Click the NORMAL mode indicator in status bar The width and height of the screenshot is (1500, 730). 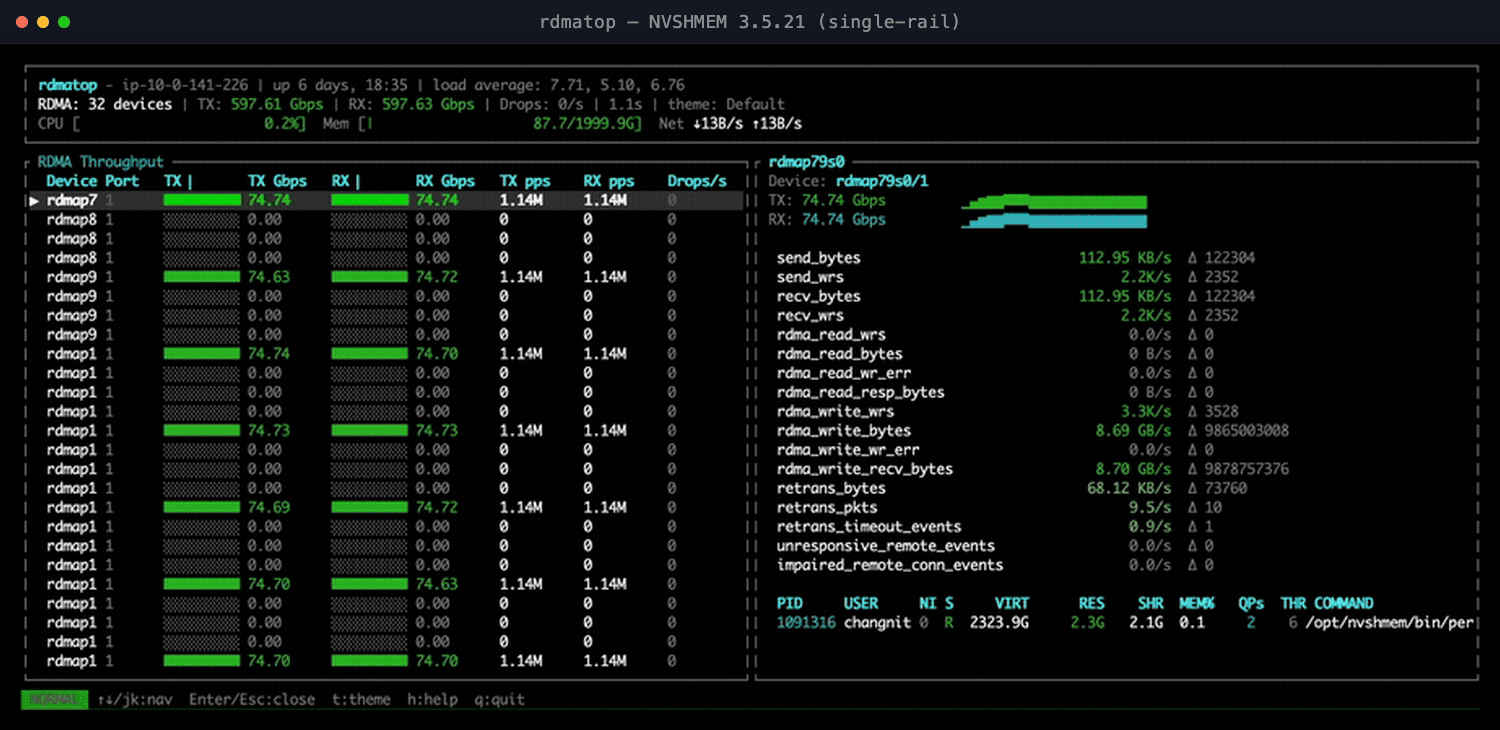[x=54, y=699]
